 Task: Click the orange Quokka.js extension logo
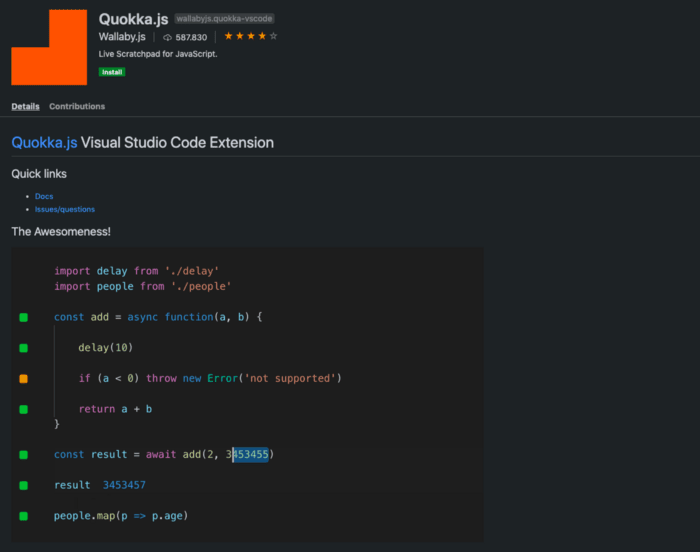point(49,47)
